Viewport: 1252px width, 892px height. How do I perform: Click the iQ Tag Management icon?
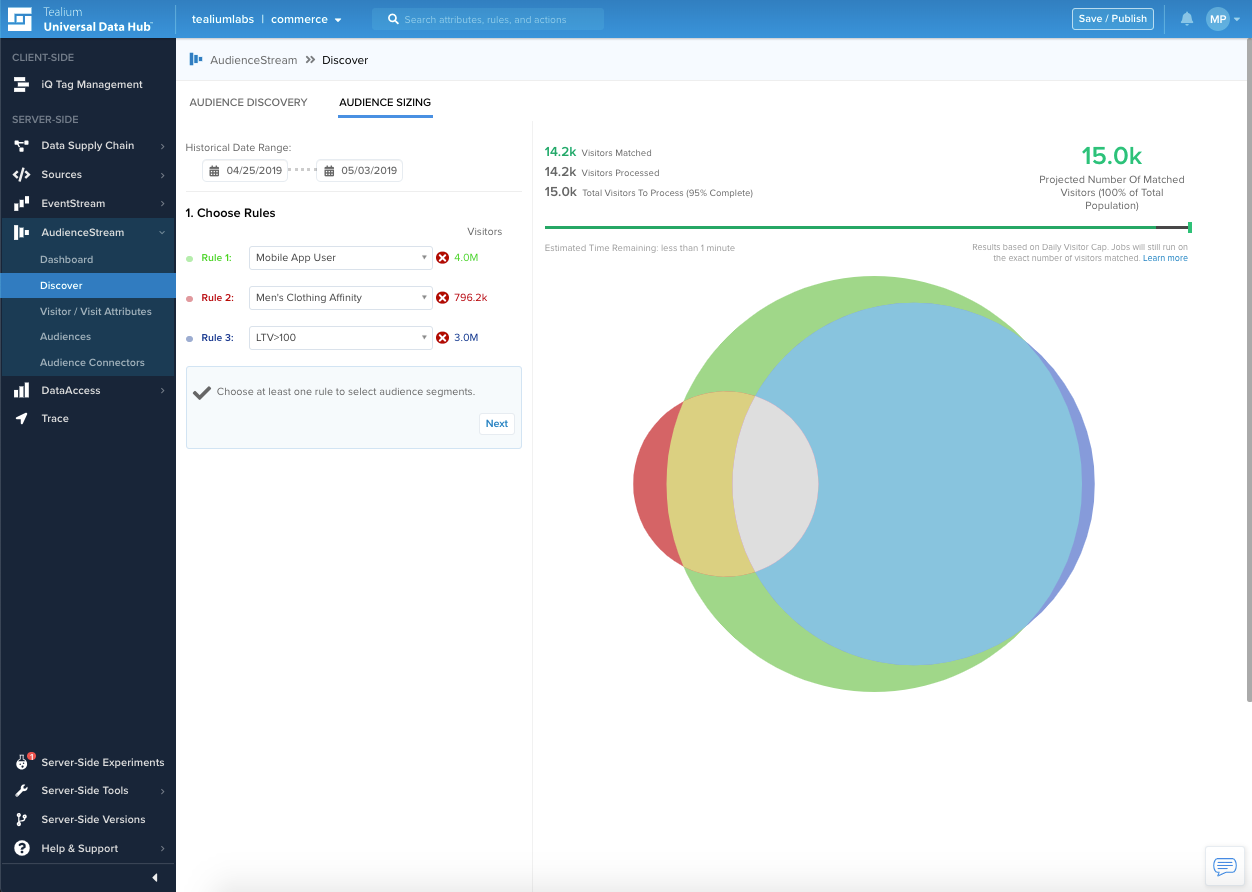(21, 85)
